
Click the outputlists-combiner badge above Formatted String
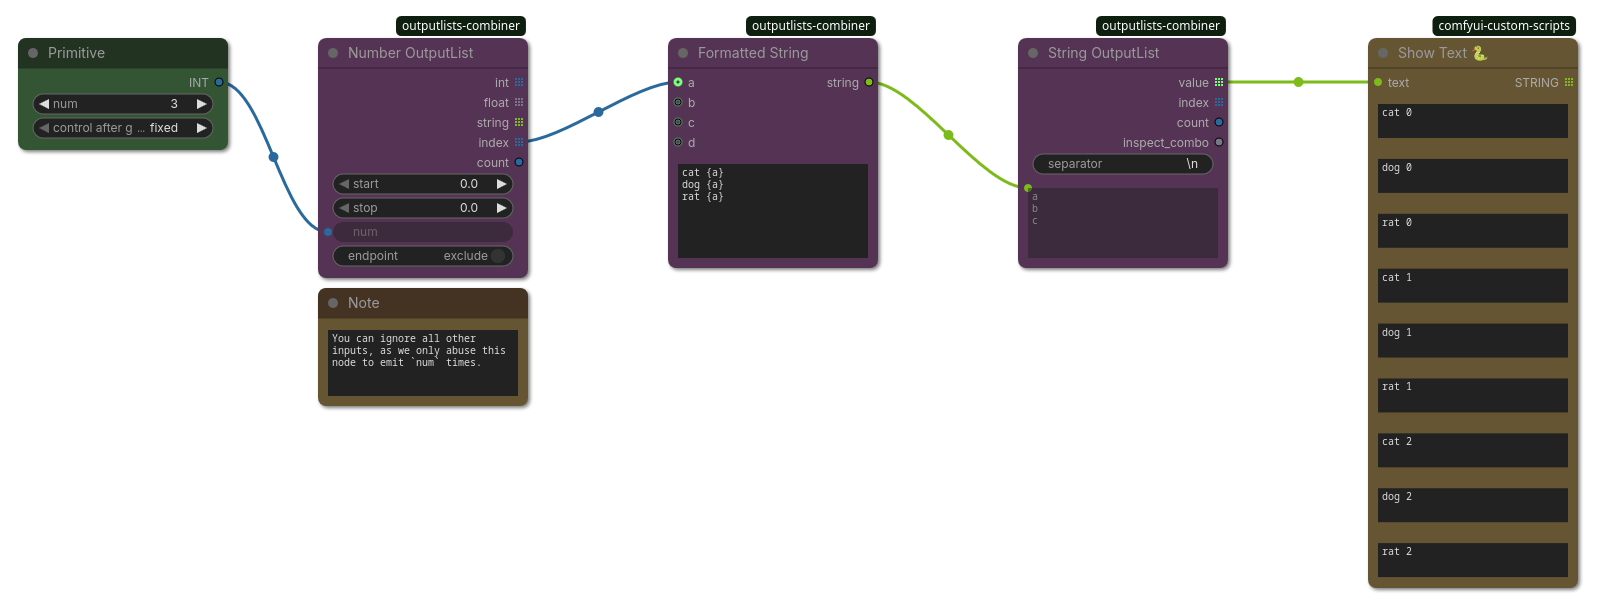(811, 26)
